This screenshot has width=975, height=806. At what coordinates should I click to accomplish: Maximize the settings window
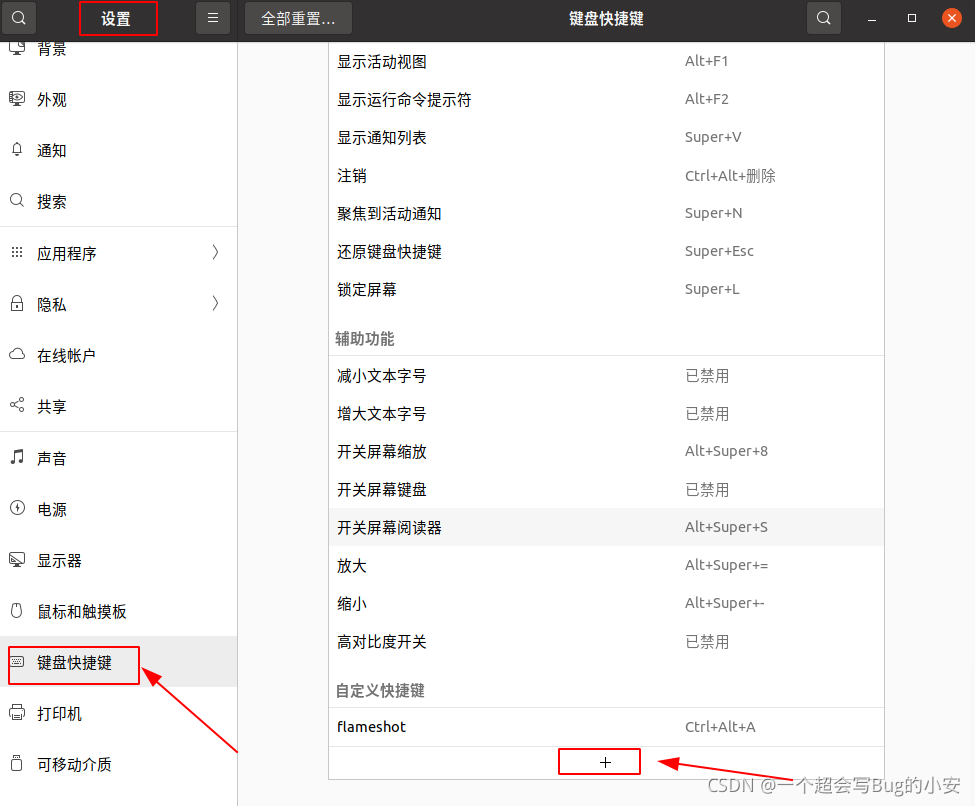(912, 18)
